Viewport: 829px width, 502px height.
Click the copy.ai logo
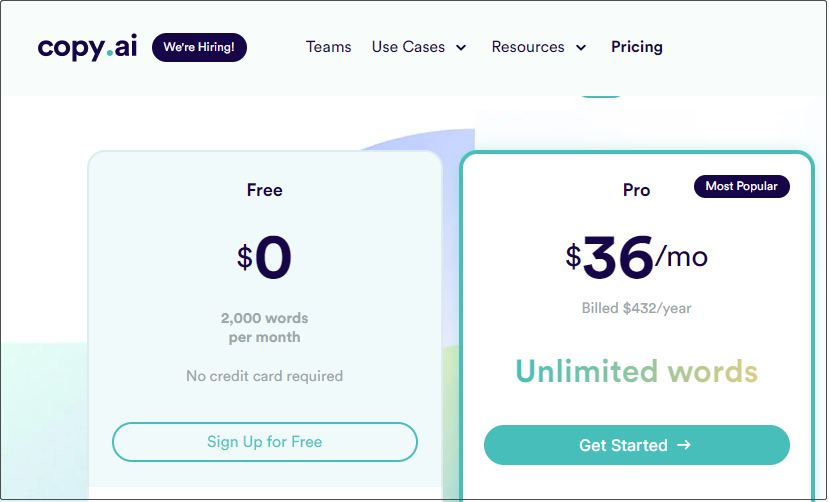coord(87,47)
